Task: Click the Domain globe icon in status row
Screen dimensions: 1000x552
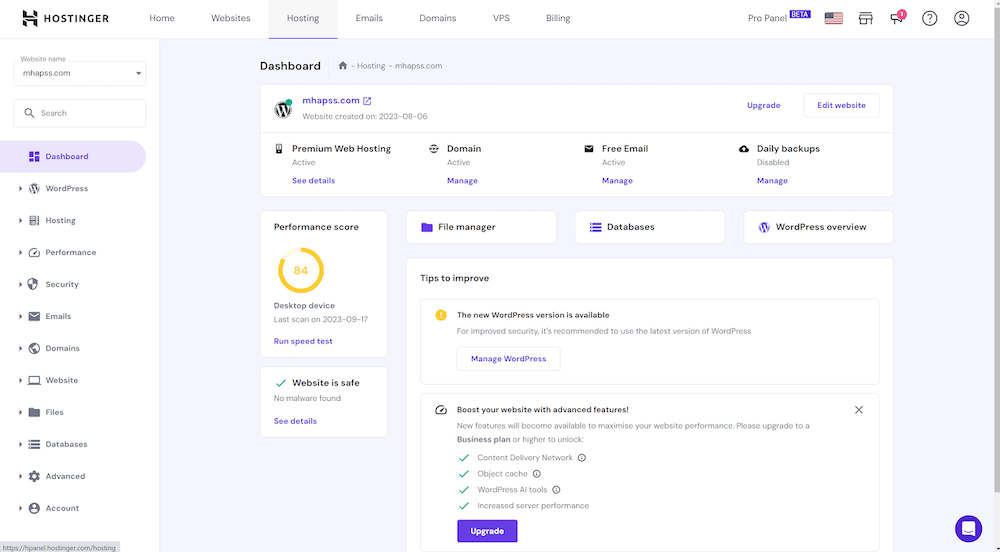Action: coord(434,149)
